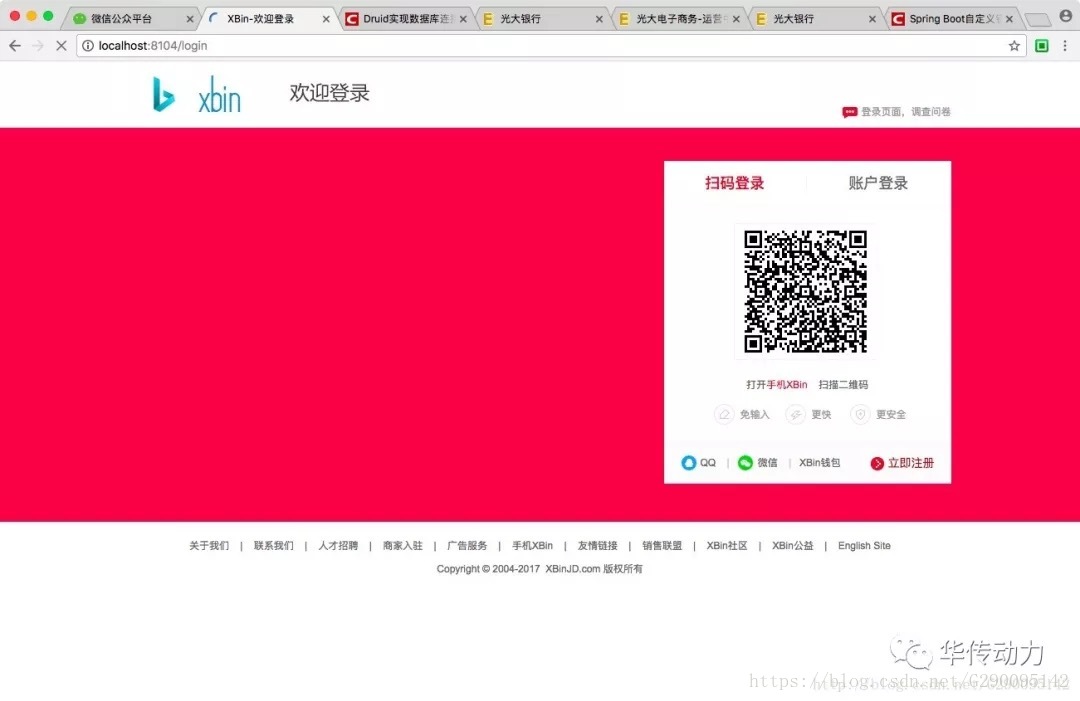Open the XBin公益 footer link

tap(792, 545)
